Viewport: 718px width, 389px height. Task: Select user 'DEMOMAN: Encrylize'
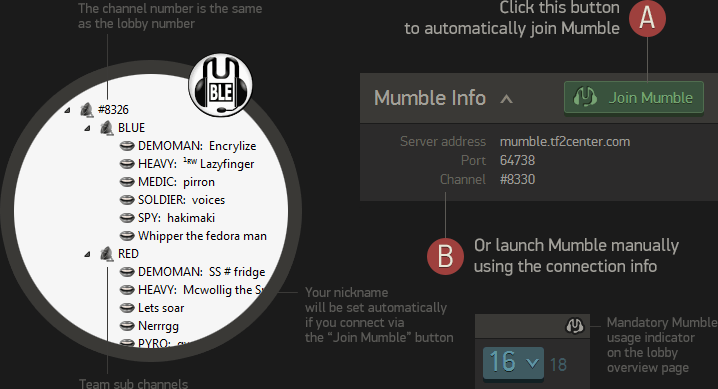[x=197, y=146]
